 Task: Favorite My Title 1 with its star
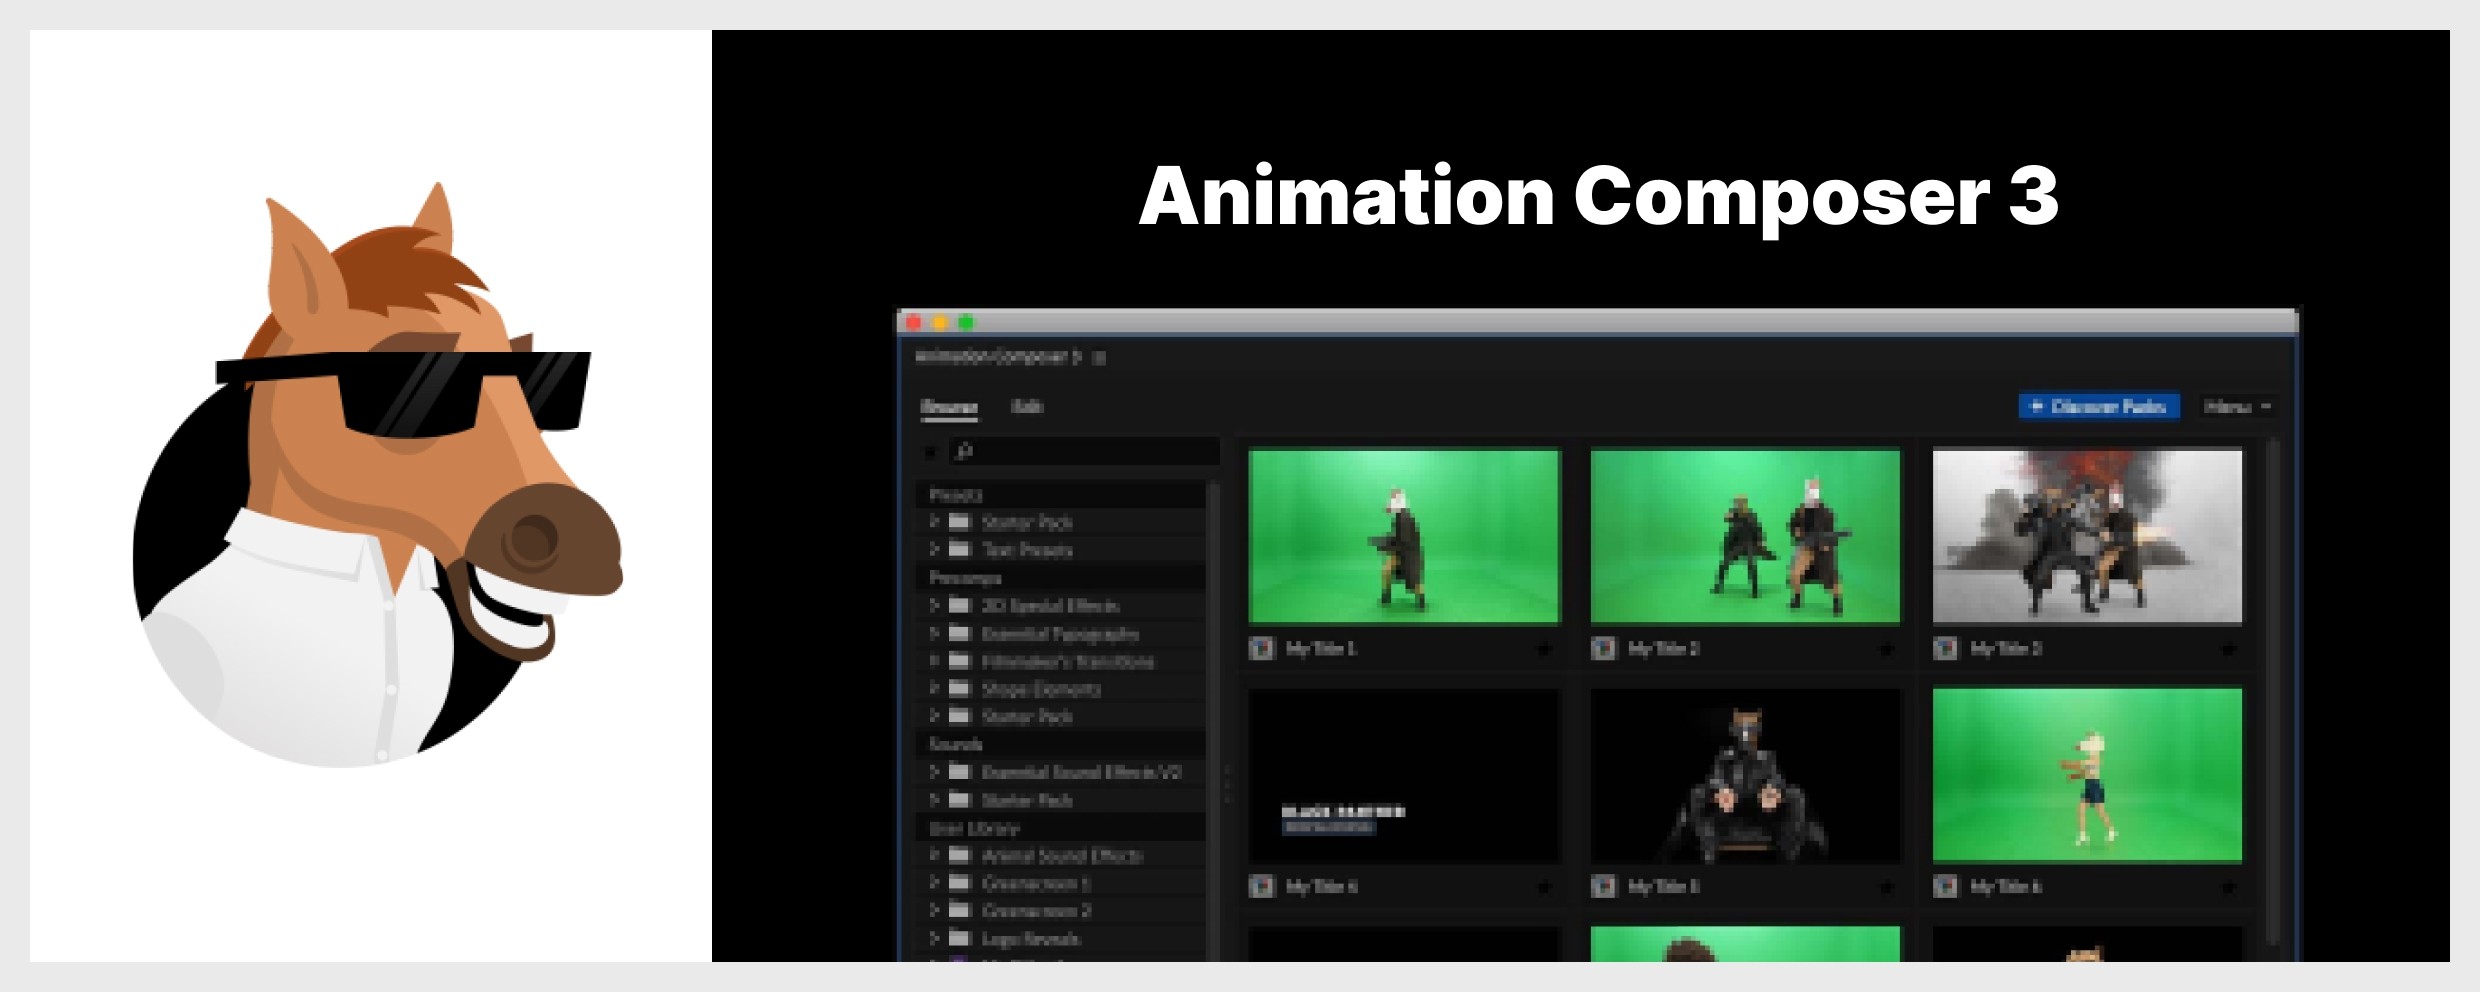(x=1544, y=650)
